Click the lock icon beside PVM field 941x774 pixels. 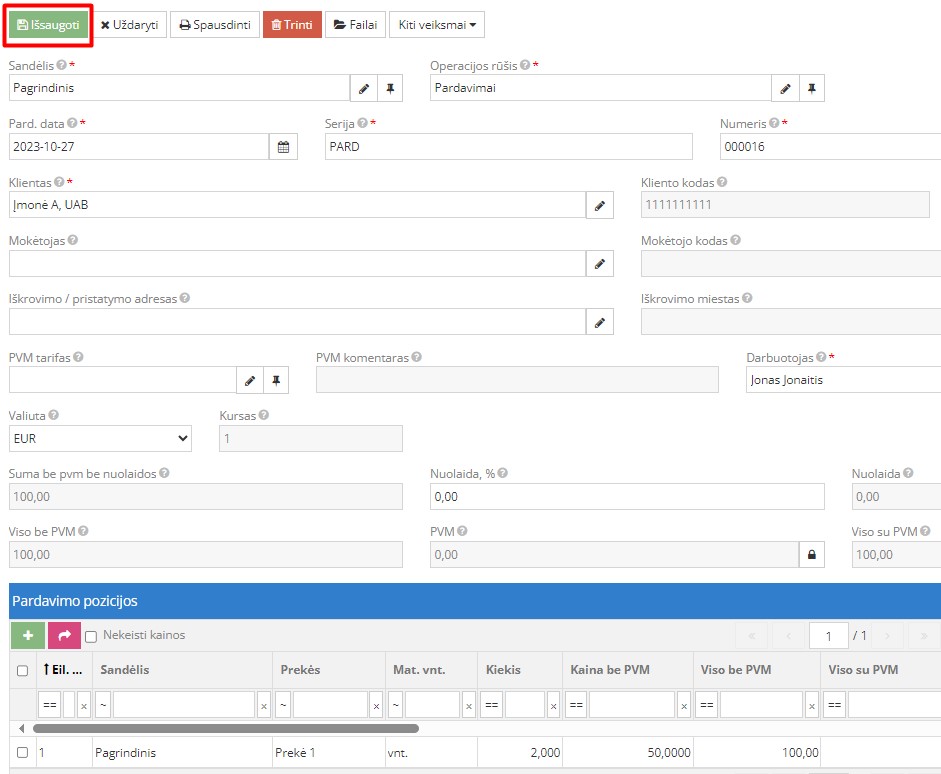[x=811, y=554]
